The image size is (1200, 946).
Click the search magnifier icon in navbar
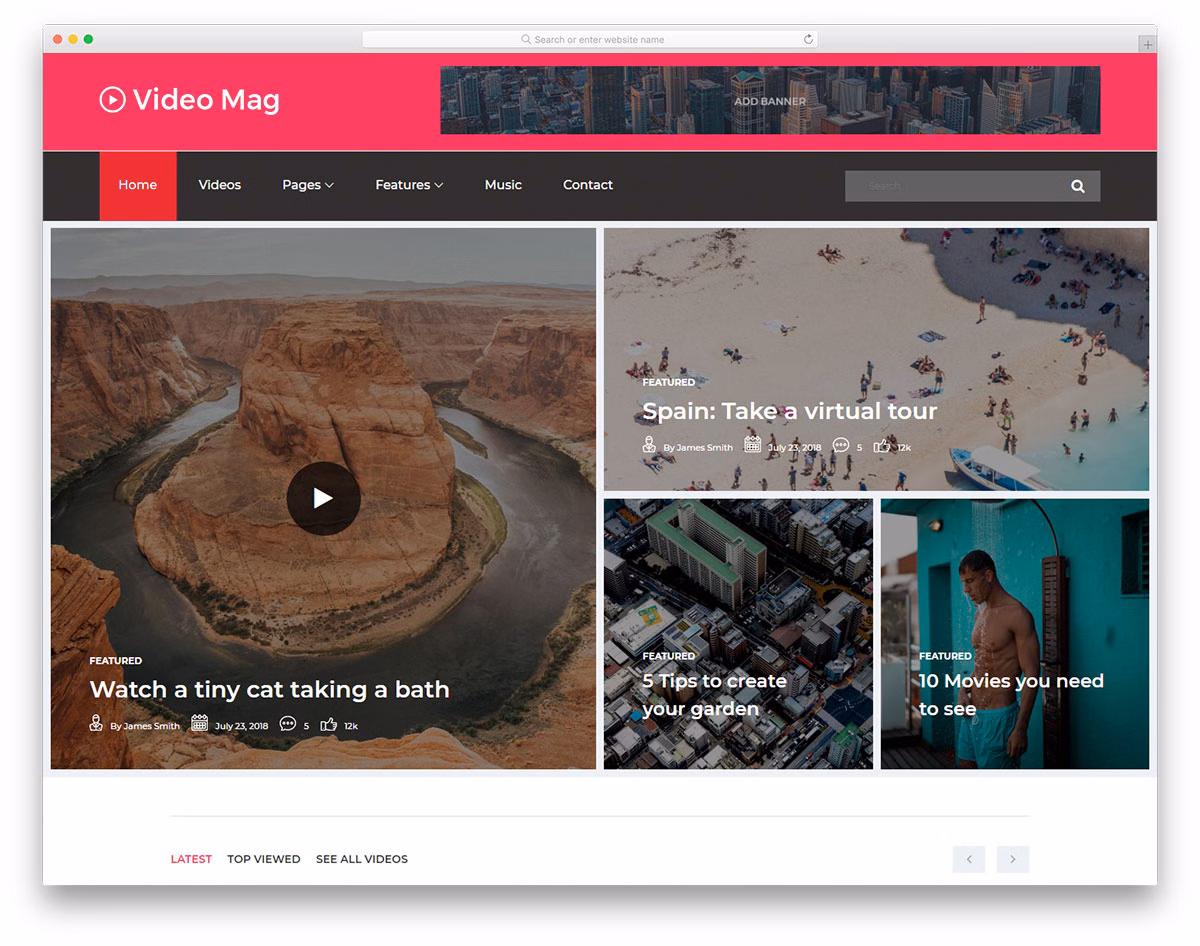coord(1077,186)
